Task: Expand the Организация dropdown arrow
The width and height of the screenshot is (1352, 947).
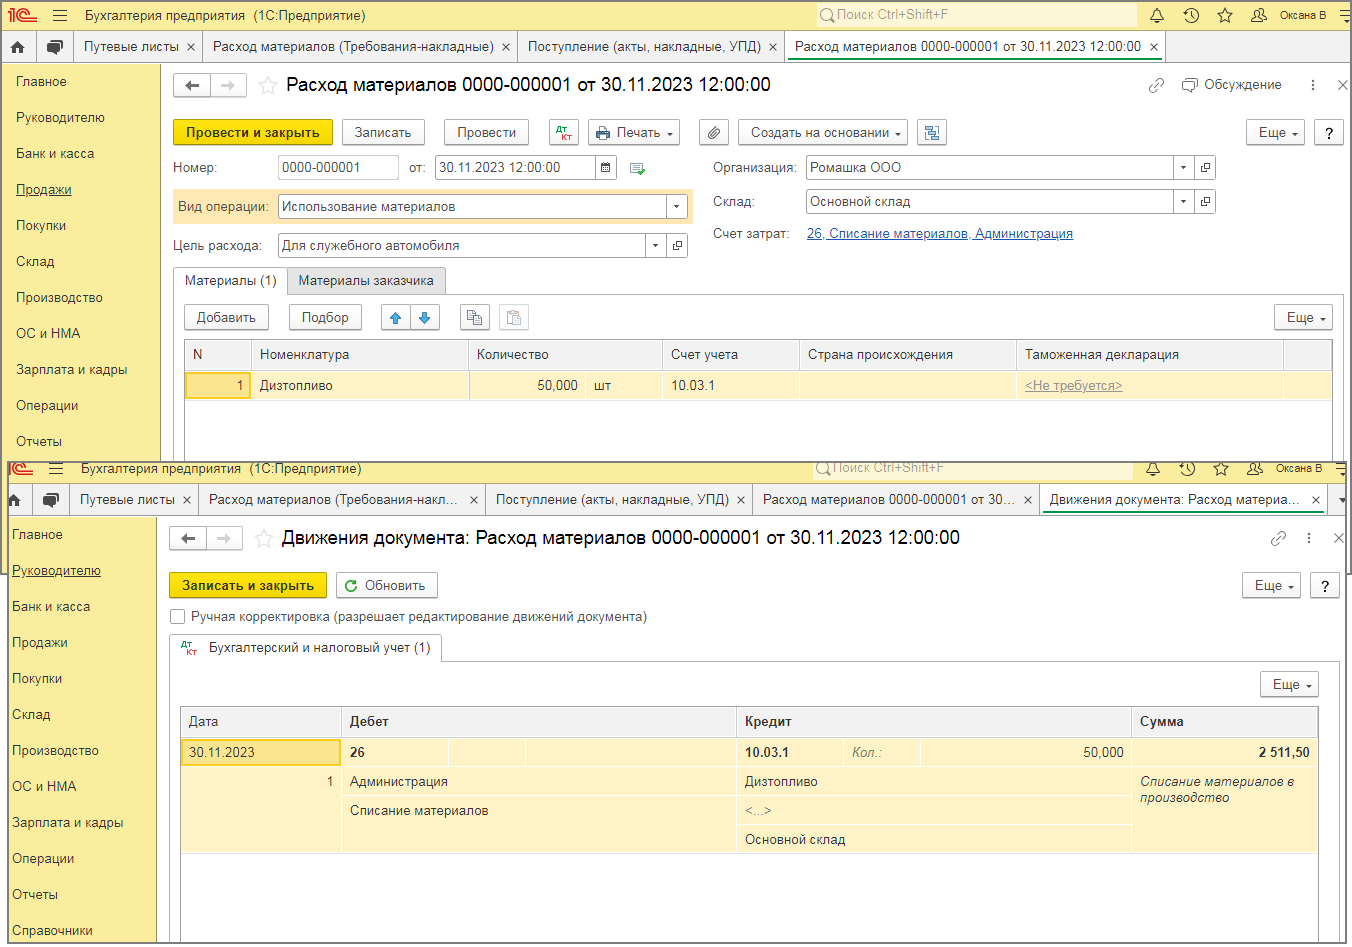Action: click(1184, 168)
